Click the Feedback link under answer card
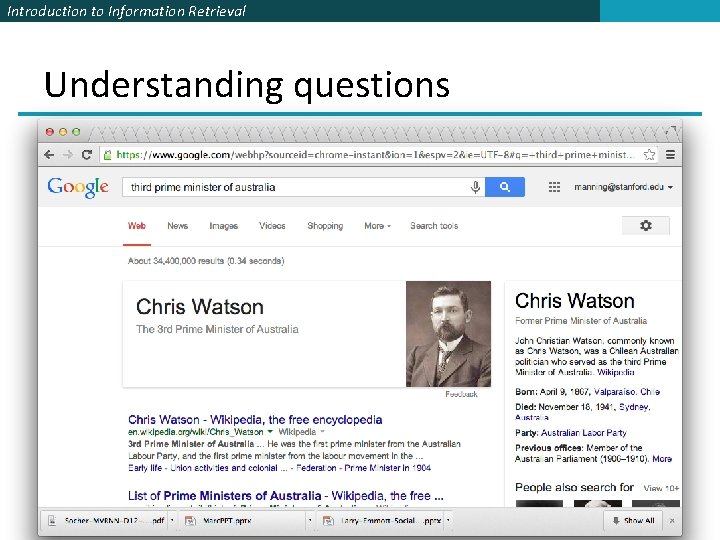This screenshot has height=540, width=720. coord(461,394)
